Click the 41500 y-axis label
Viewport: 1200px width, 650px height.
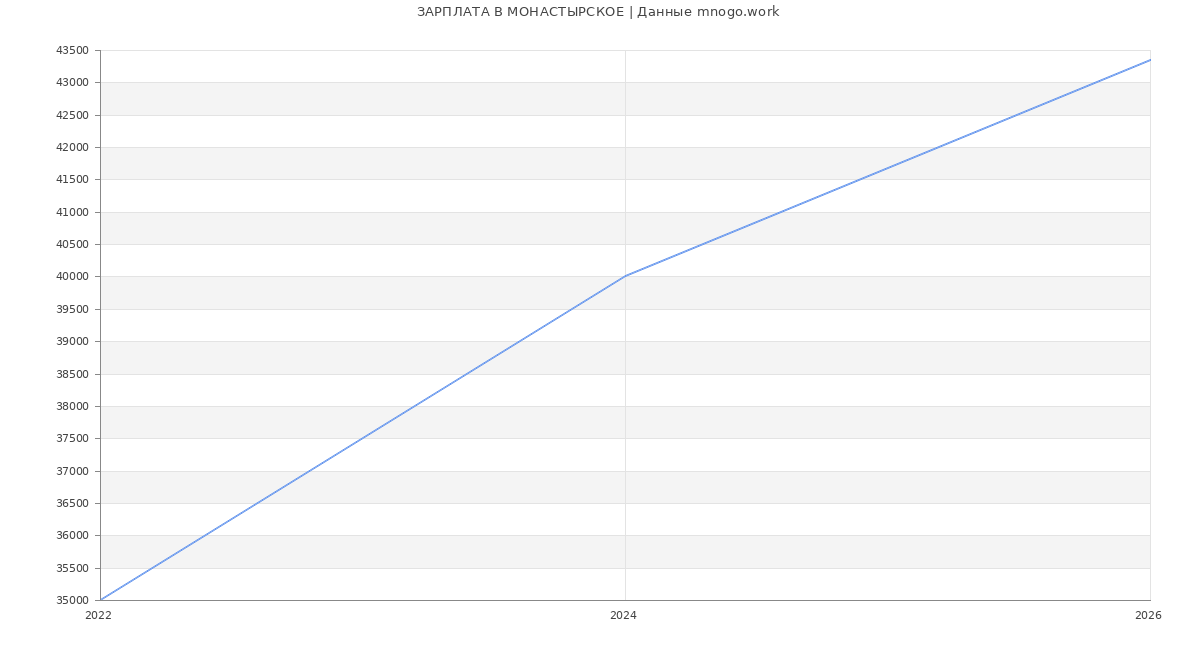(x=72, y=180)
